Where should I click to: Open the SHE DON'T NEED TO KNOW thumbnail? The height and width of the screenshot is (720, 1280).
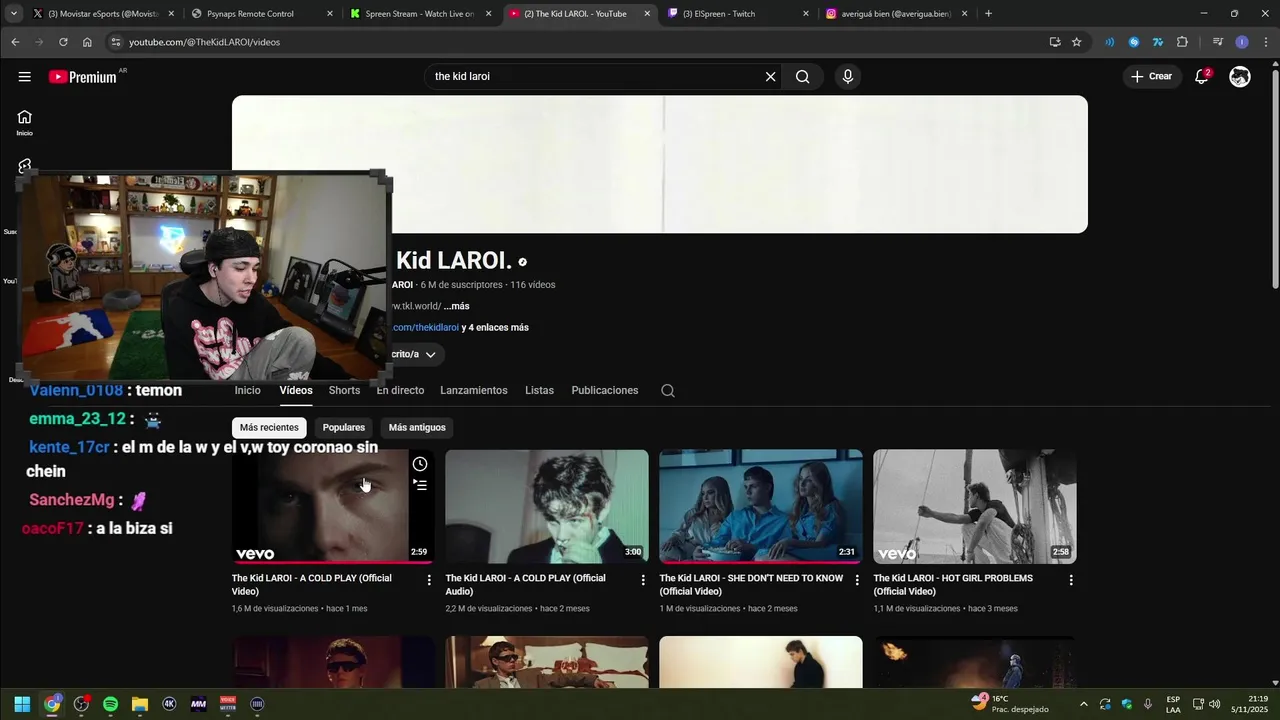(761, 506)
